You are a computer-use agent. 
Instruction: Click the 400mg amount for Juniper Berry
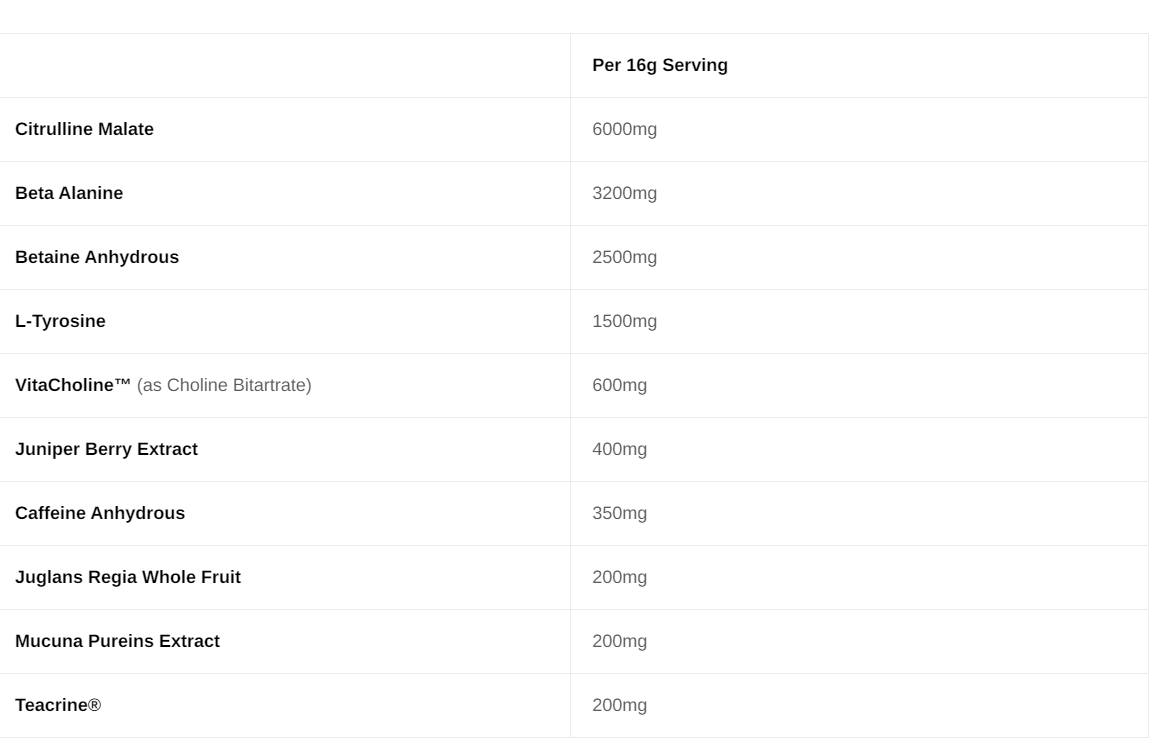619,449
